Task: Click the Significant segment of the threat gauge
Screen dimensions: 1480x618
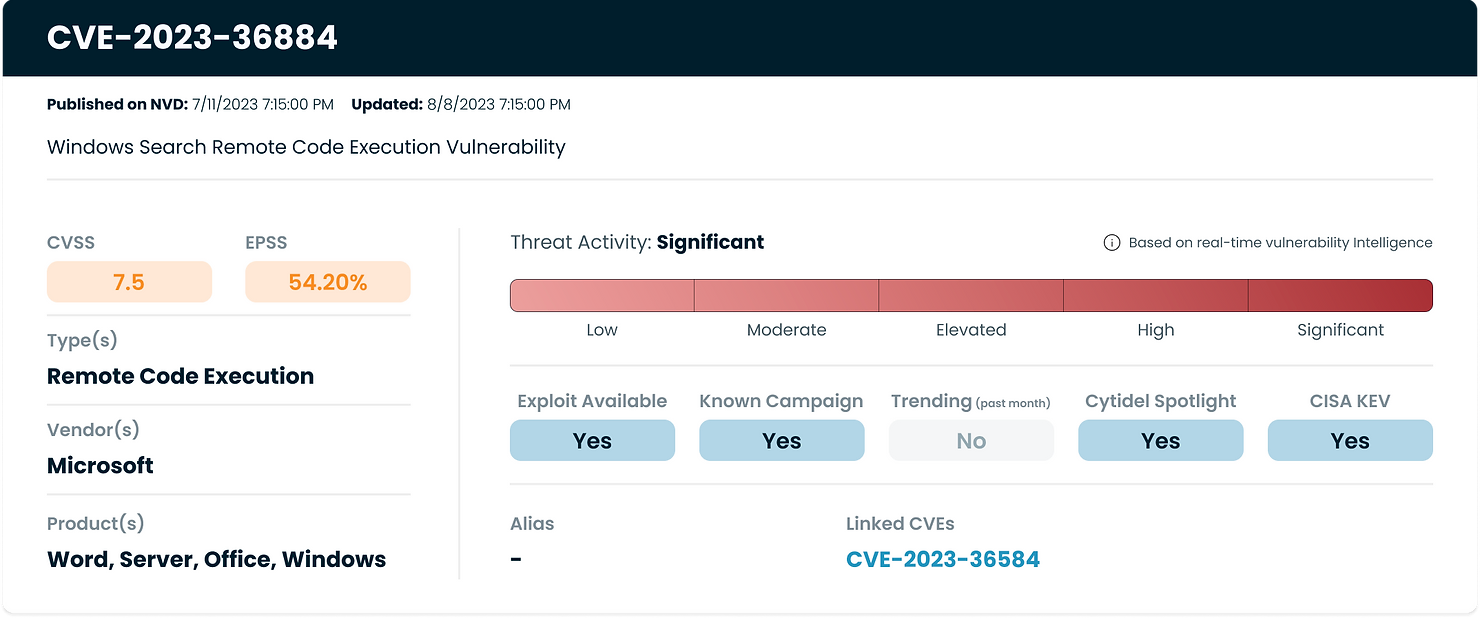Action: 1340,295
